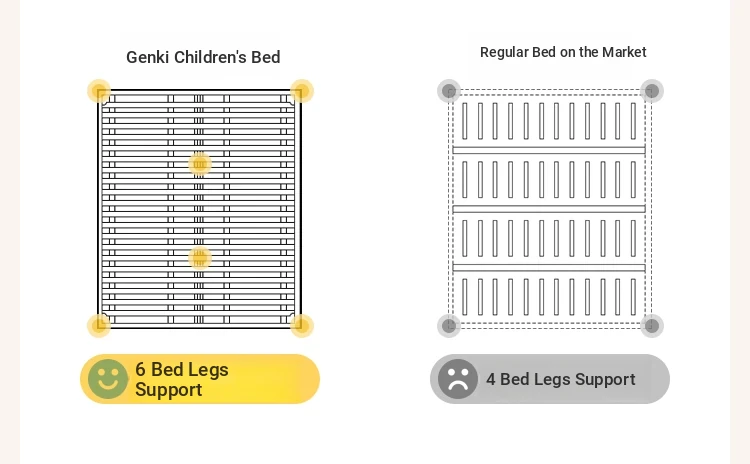Select the bottom-left yellow leg marker
Screen dimensions: 750x464
click(99, 326)
